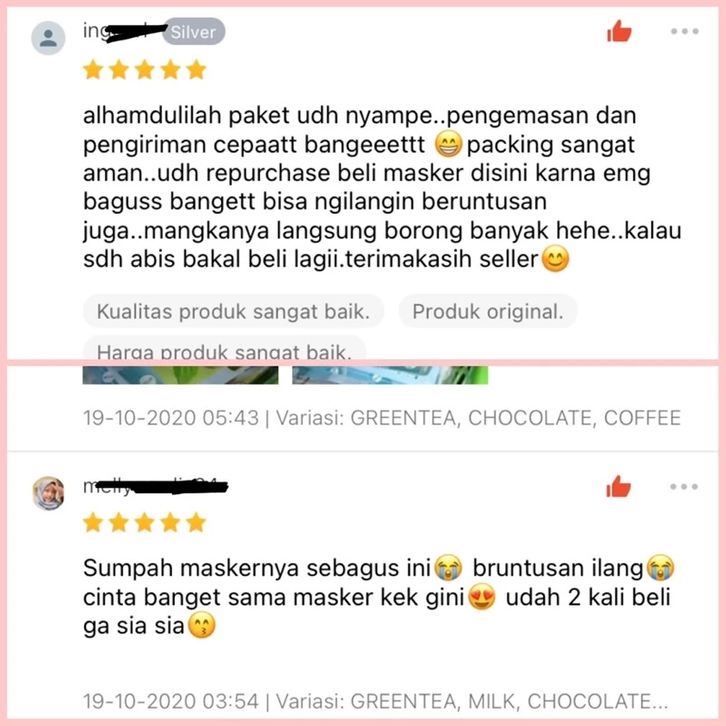
Task: Tap the second review's five-star rating
Action: click(144, 523)
